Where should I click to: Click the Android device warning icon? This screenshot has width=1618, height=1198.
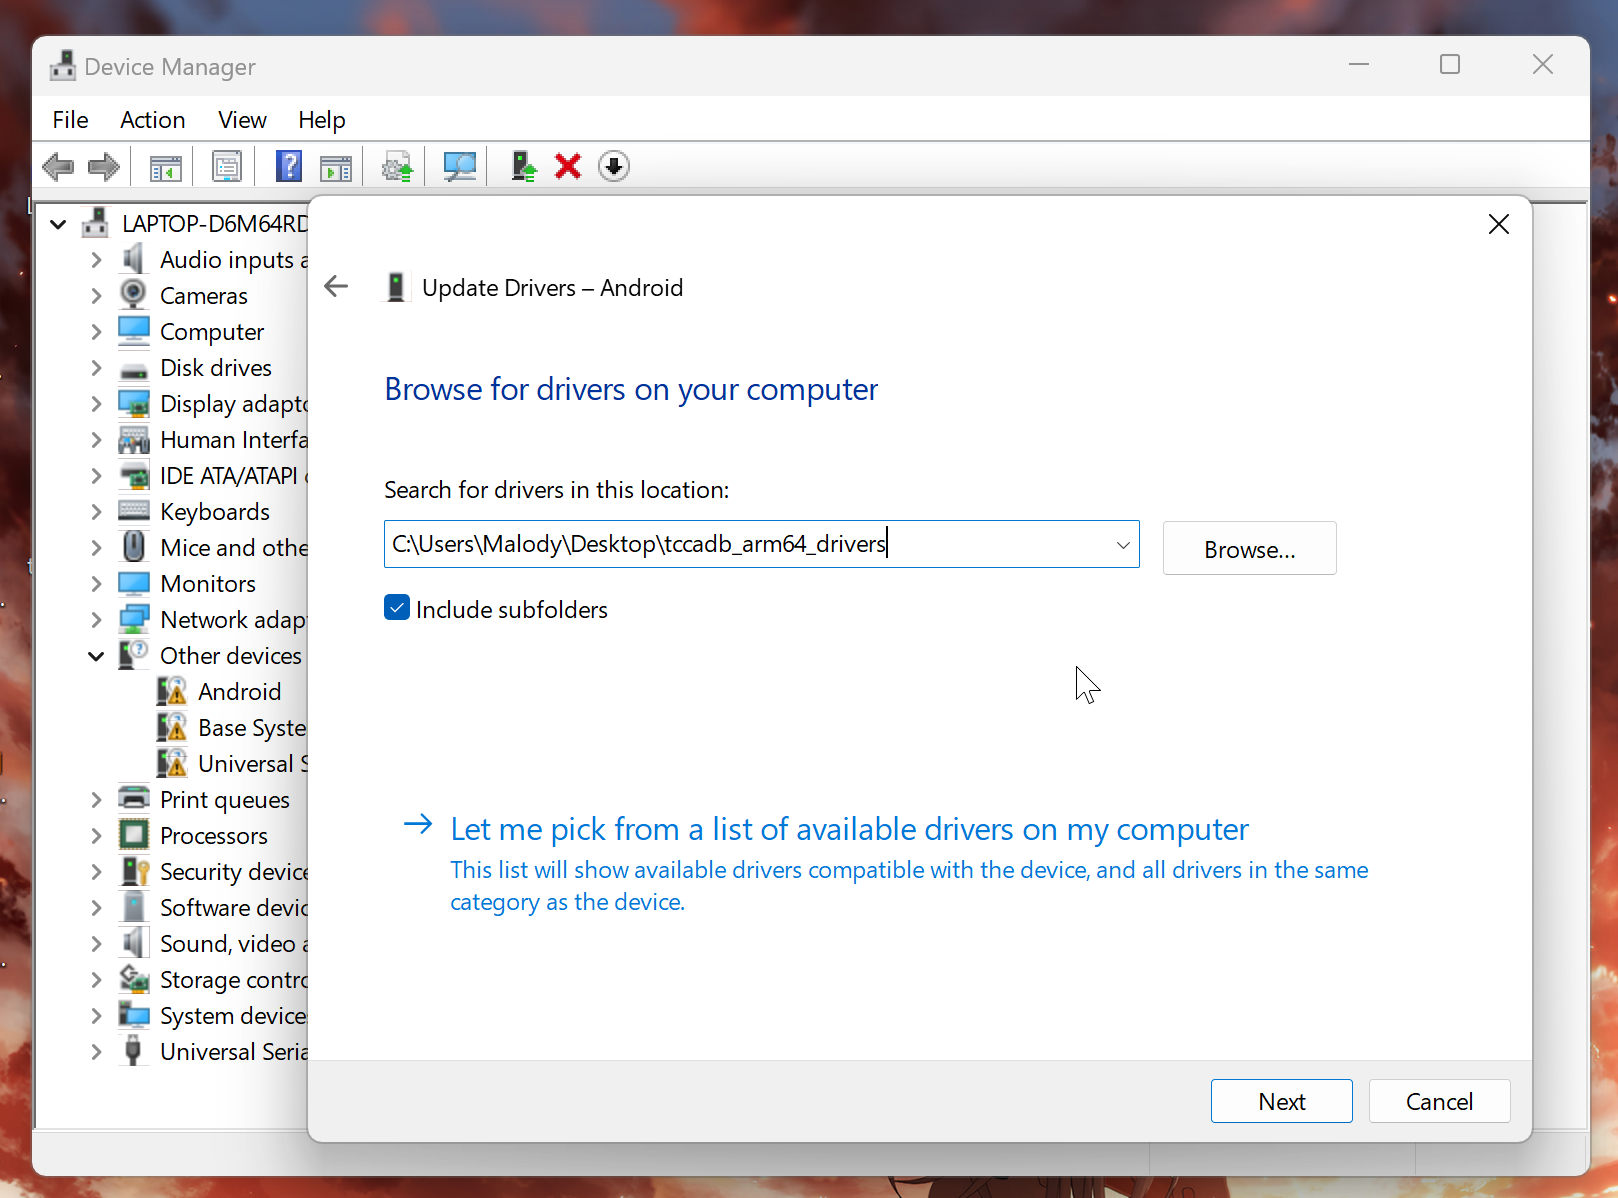pyautogui.click(x=172, y=691)
